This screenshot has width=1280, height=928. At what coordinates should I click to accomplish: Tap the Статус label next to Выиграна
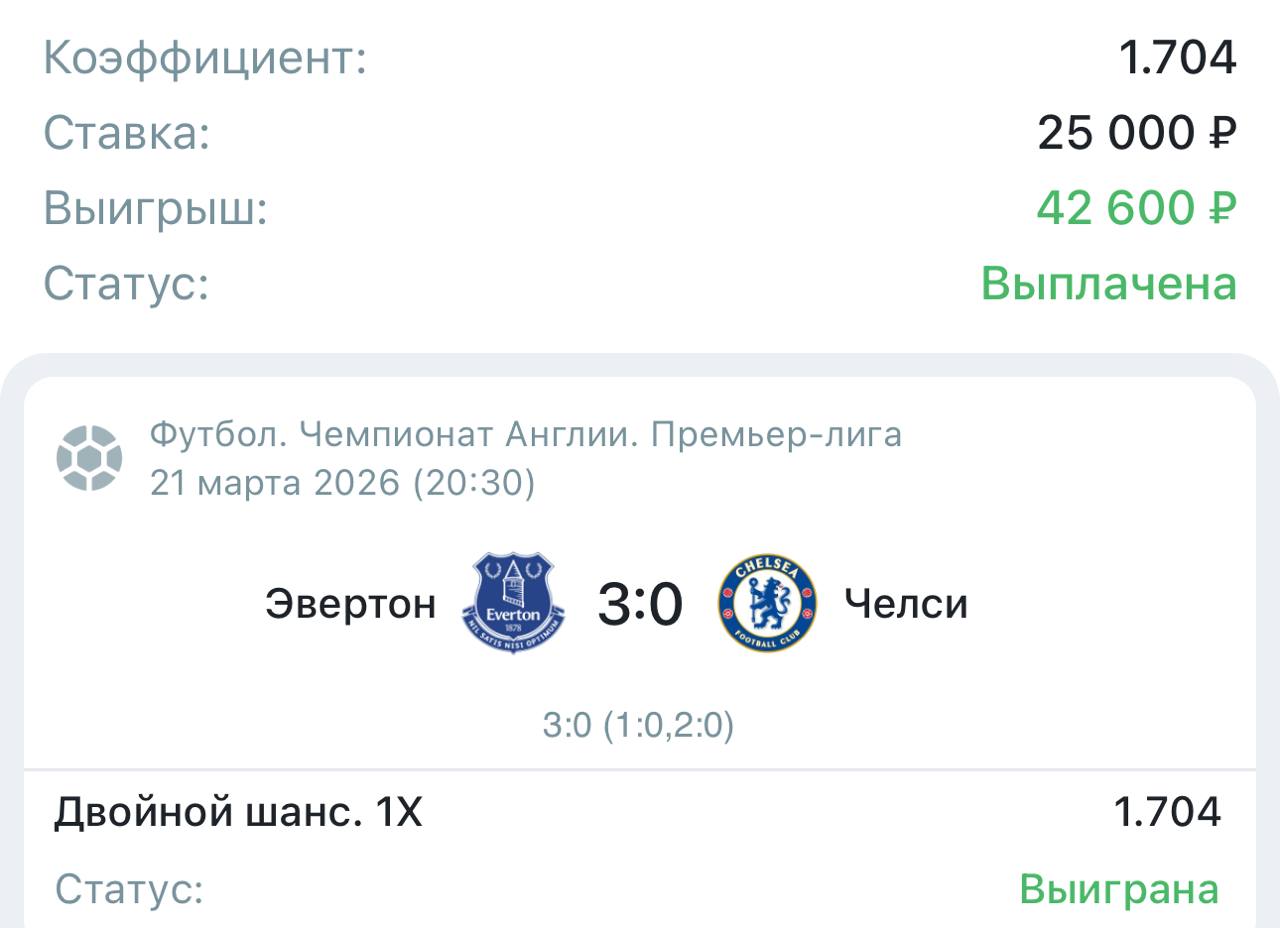coord(129,889)
